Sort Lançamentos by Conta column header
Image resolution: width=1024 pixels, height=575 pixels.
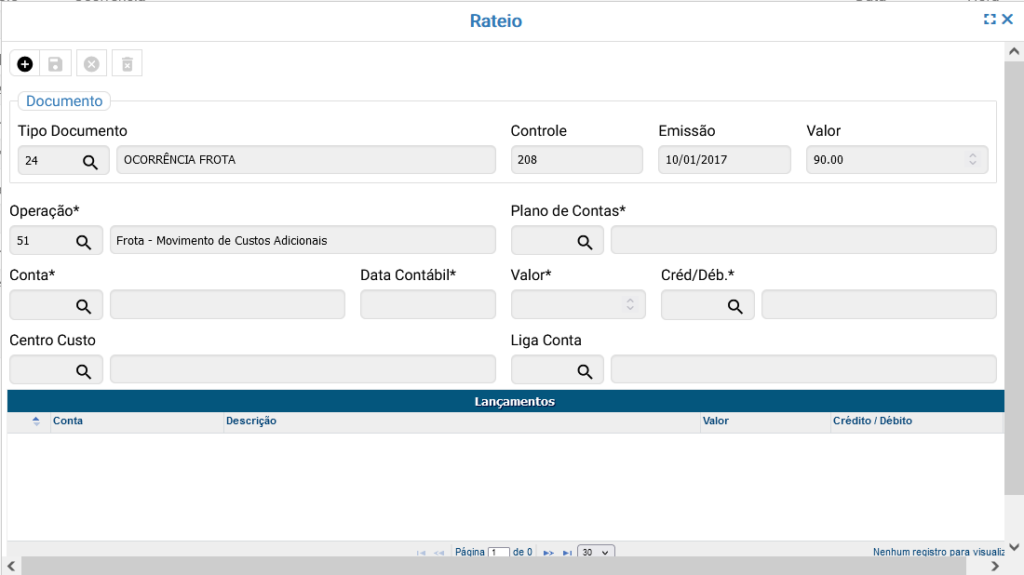point(68,421)
